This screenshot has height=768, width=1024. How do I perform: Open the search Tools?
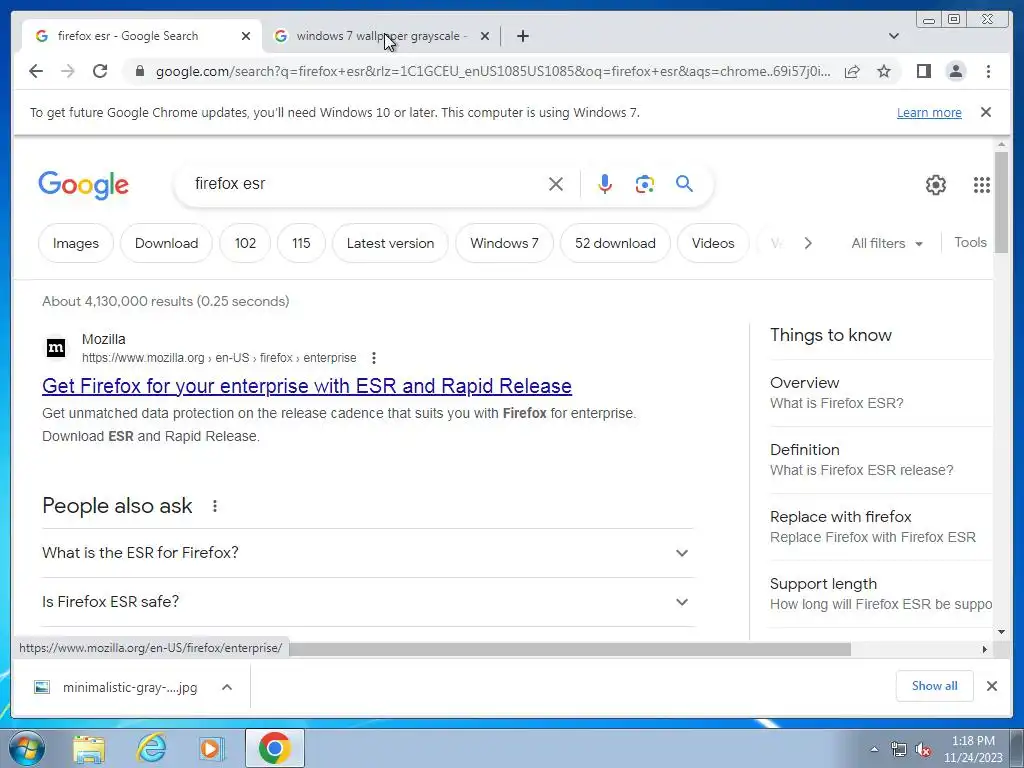pyautogui.click(x=970, y=242)
